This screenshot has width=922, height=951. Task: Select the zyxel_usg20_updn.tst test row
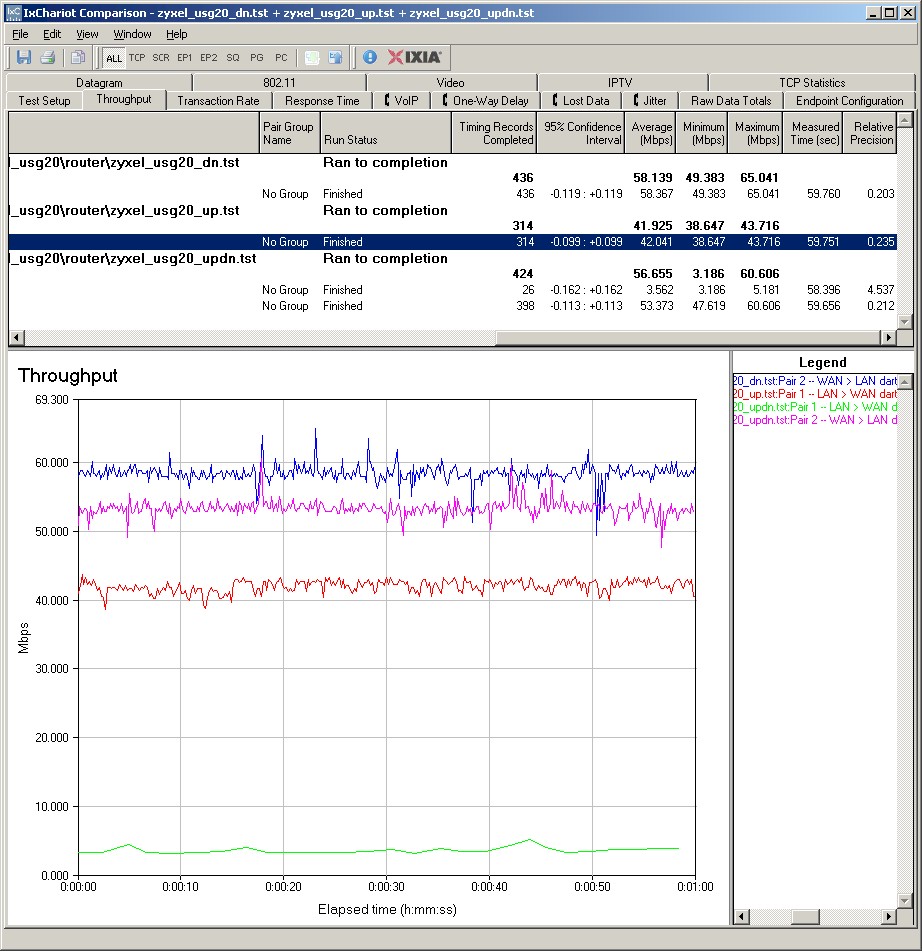click(x=453, y=258)
